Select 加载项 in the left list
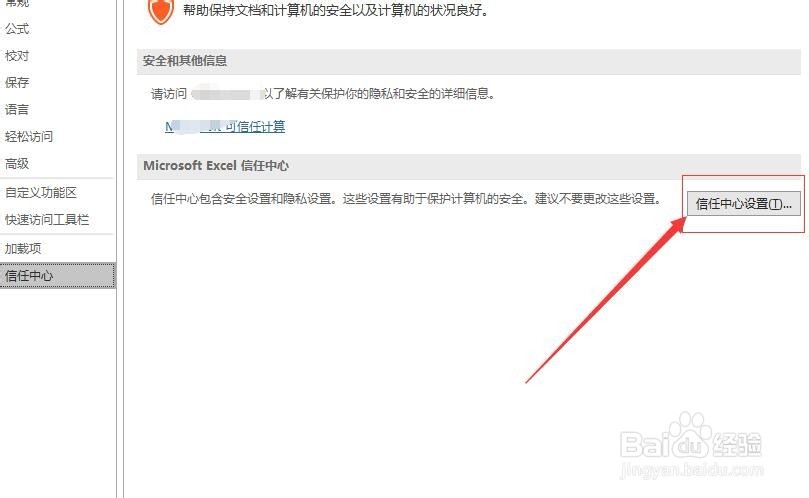809x498 pixels. (23, 249)
